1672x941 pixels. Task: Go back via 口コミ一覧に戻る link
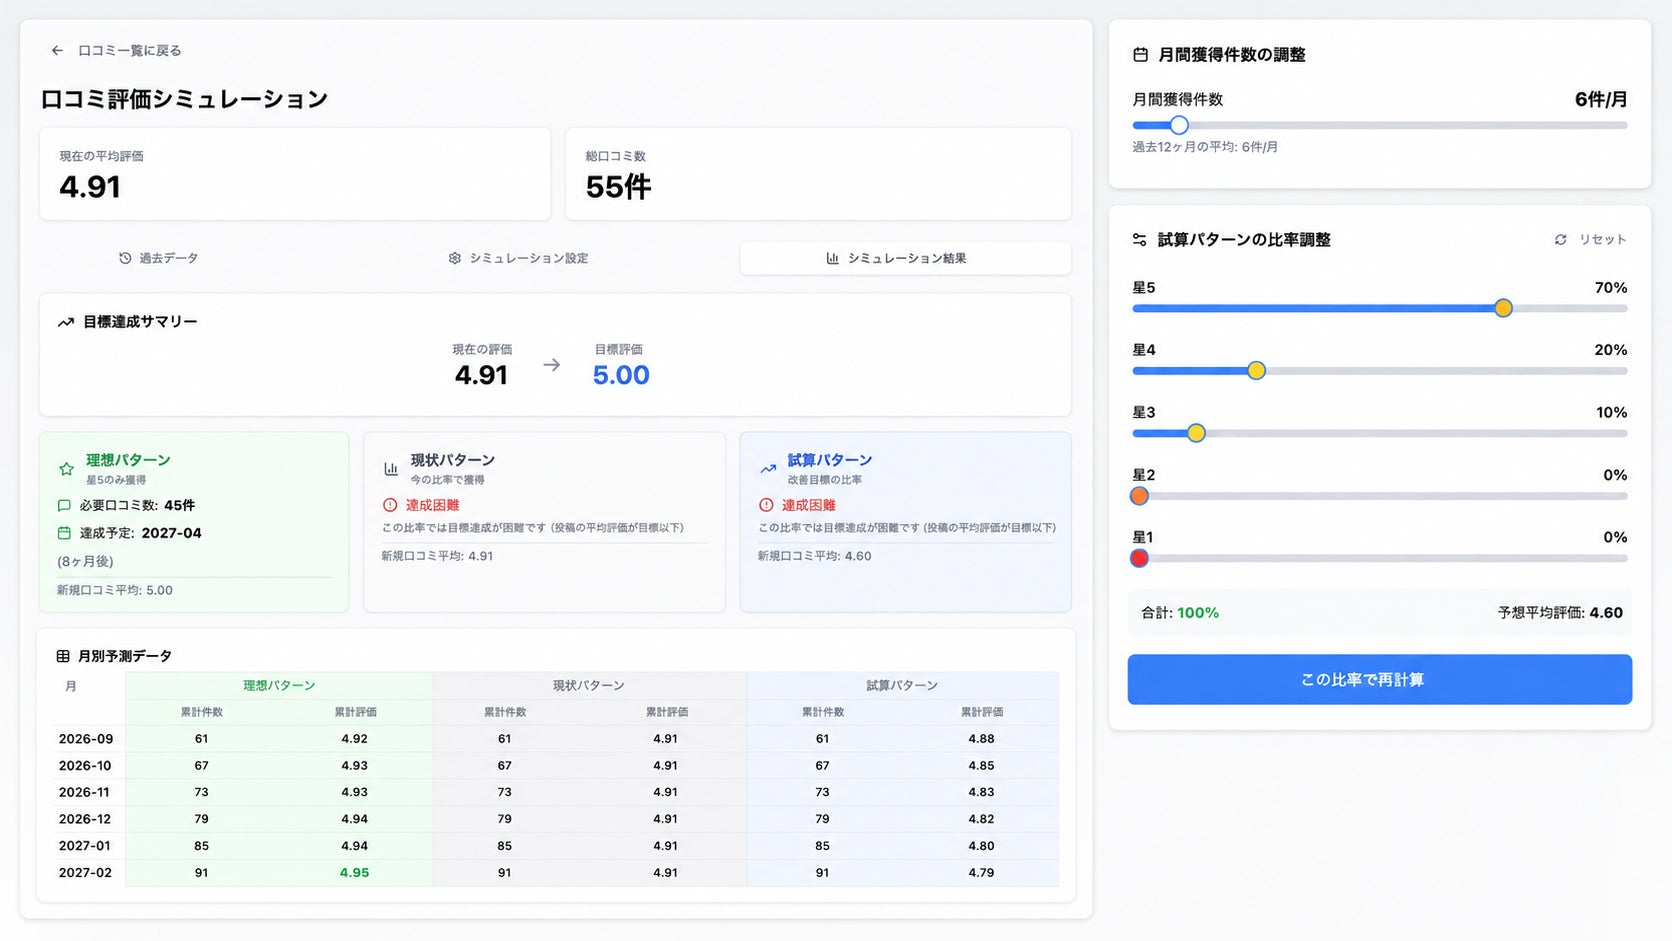pyautogui.click(x=129, y=50)
